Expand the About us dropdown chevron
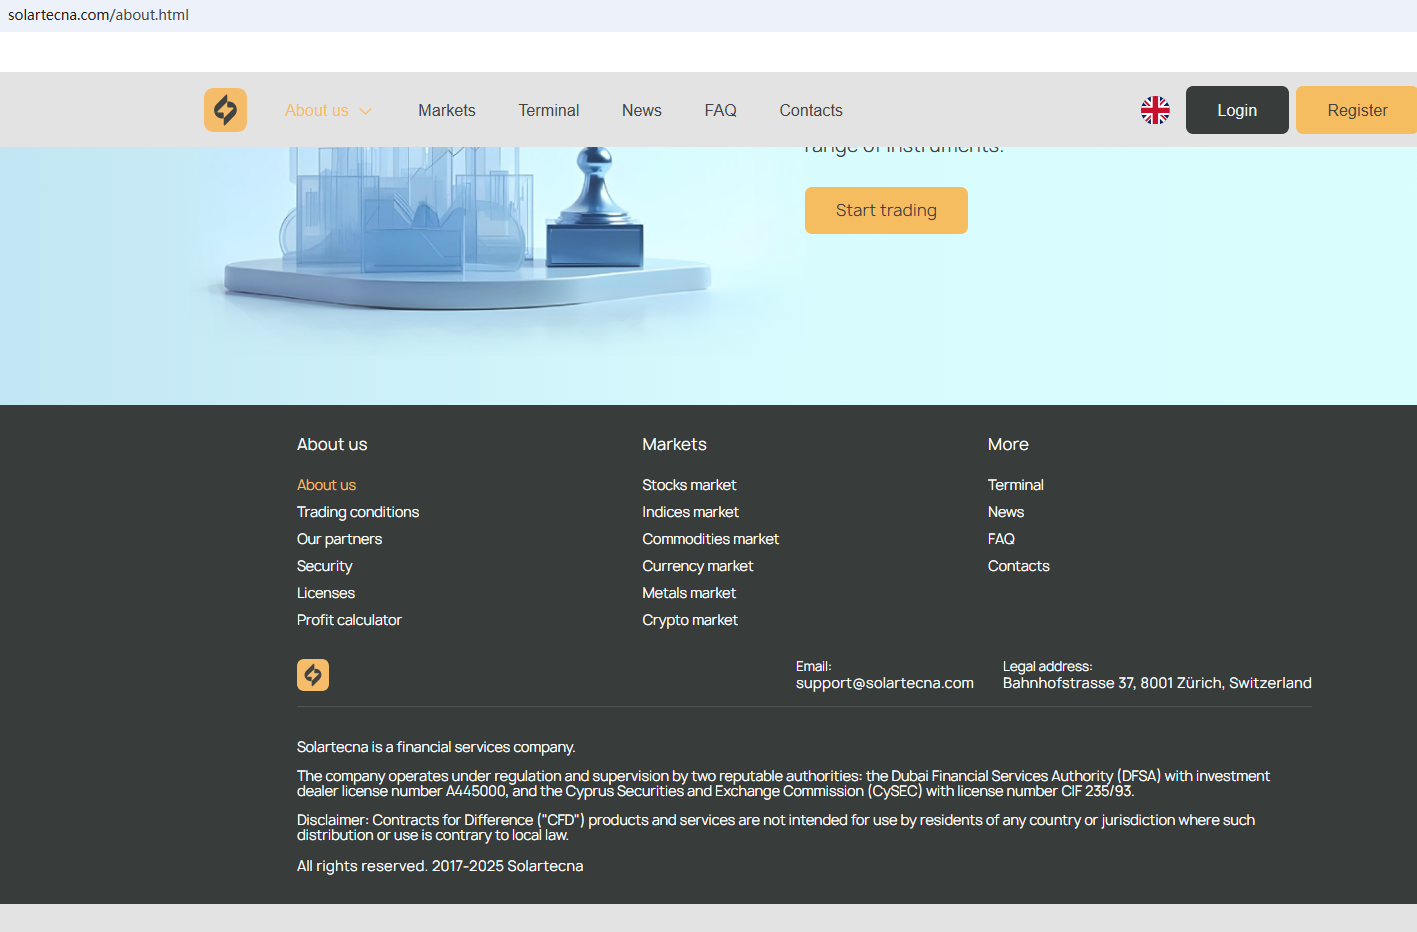 366,111
